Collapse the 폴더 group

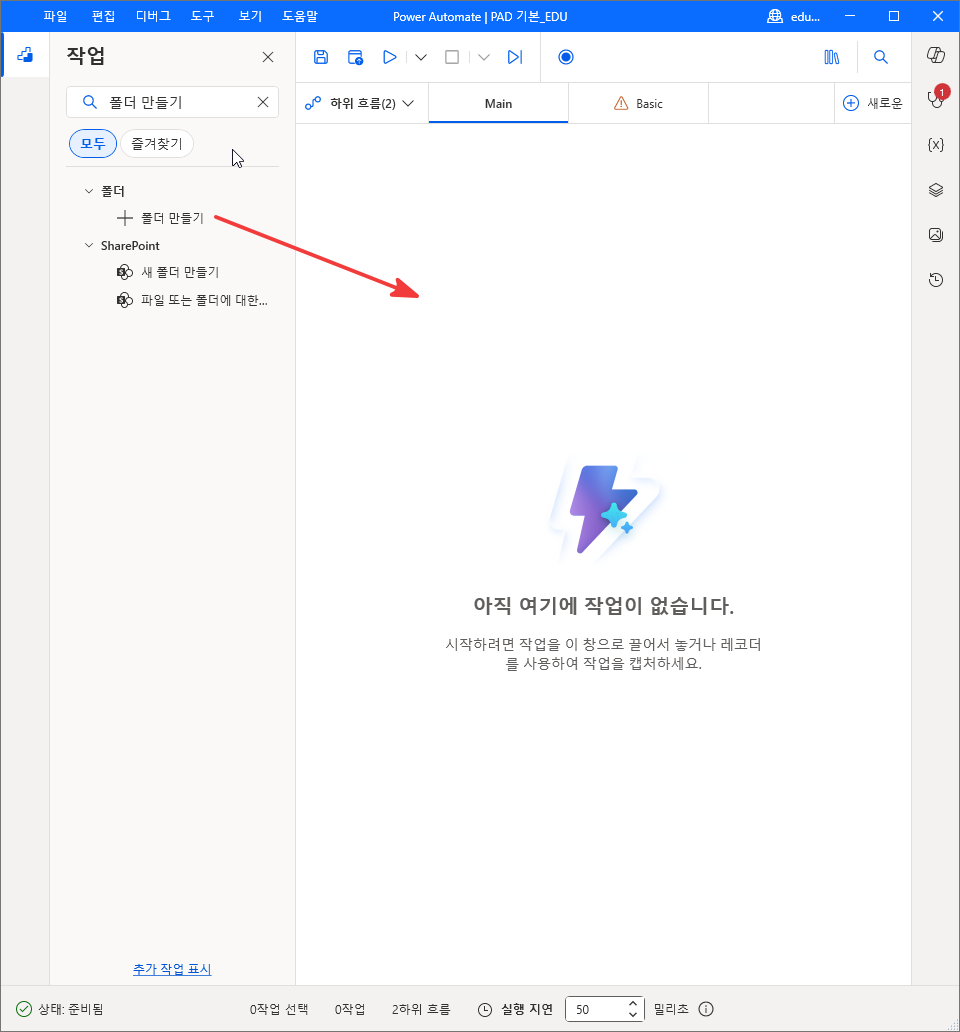(x=89, y=191)
